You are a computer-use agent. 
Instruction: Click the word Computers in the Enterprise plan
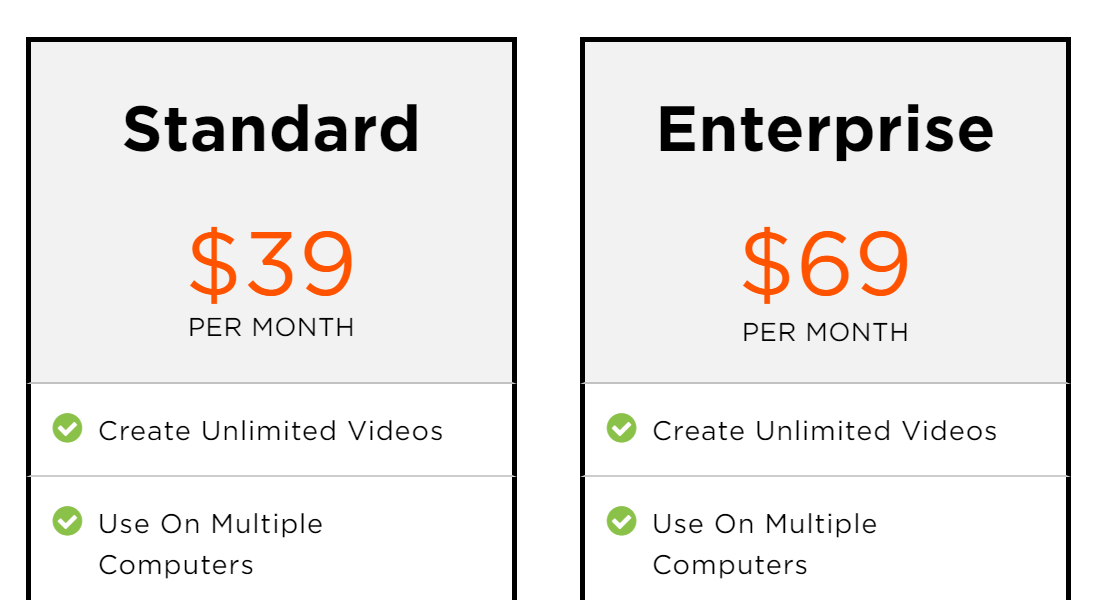click(730, 565)
